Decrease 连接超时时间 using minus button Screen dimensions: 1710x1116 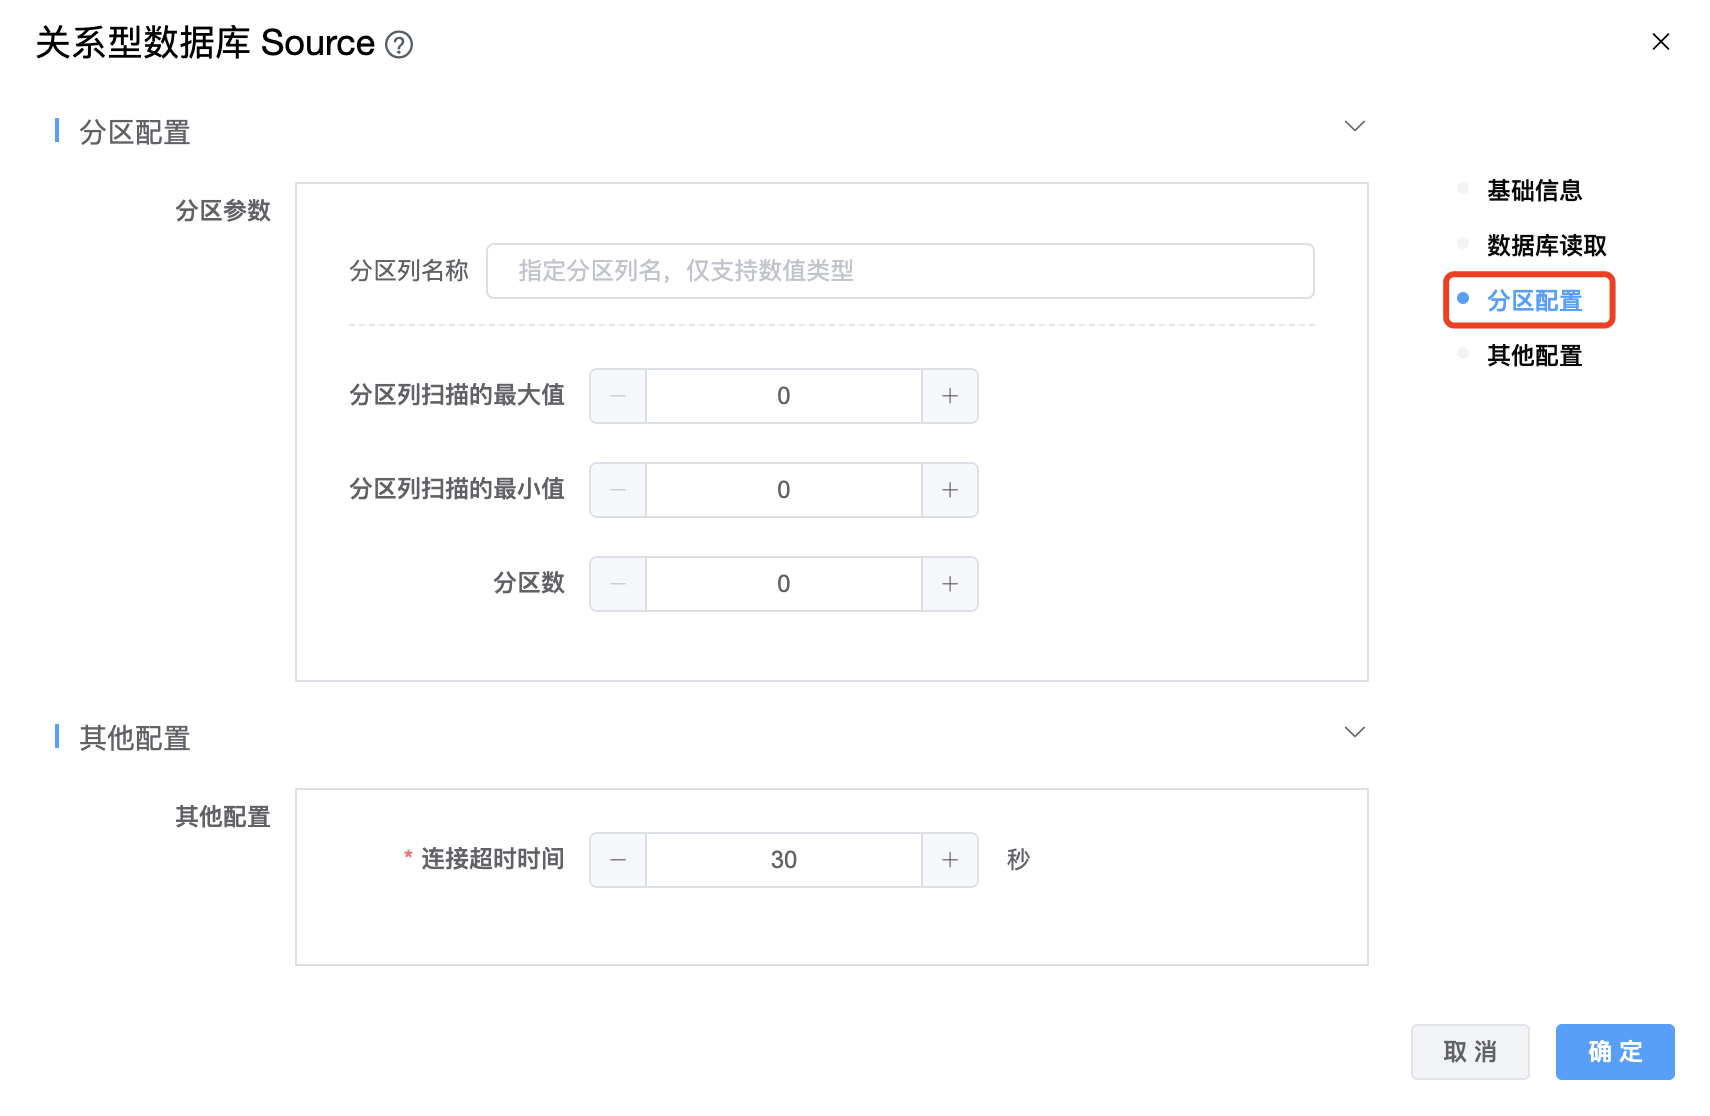[x=618, y=860]
